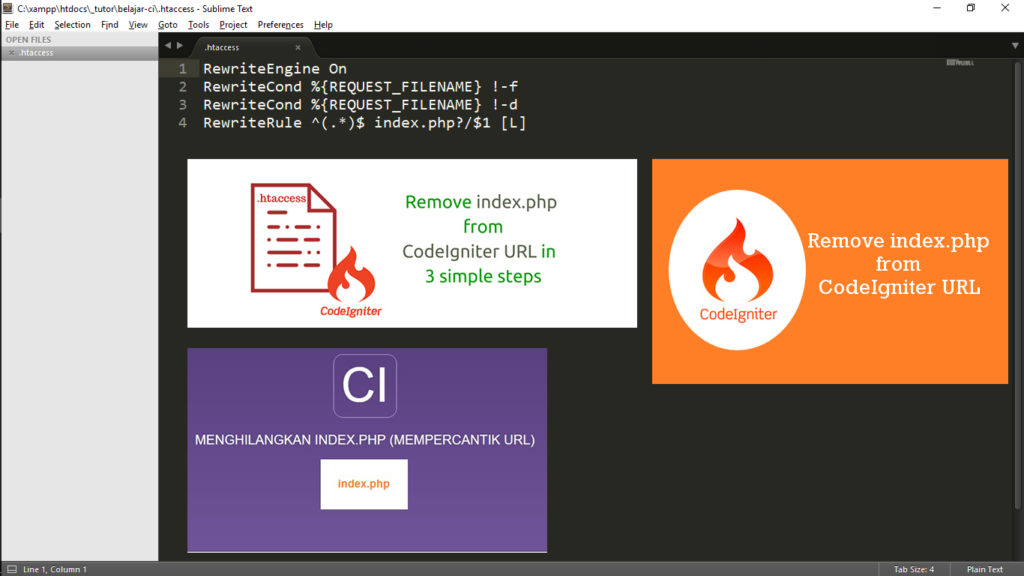
Task: Open the Selection menu
Action: tap(72, 24)
